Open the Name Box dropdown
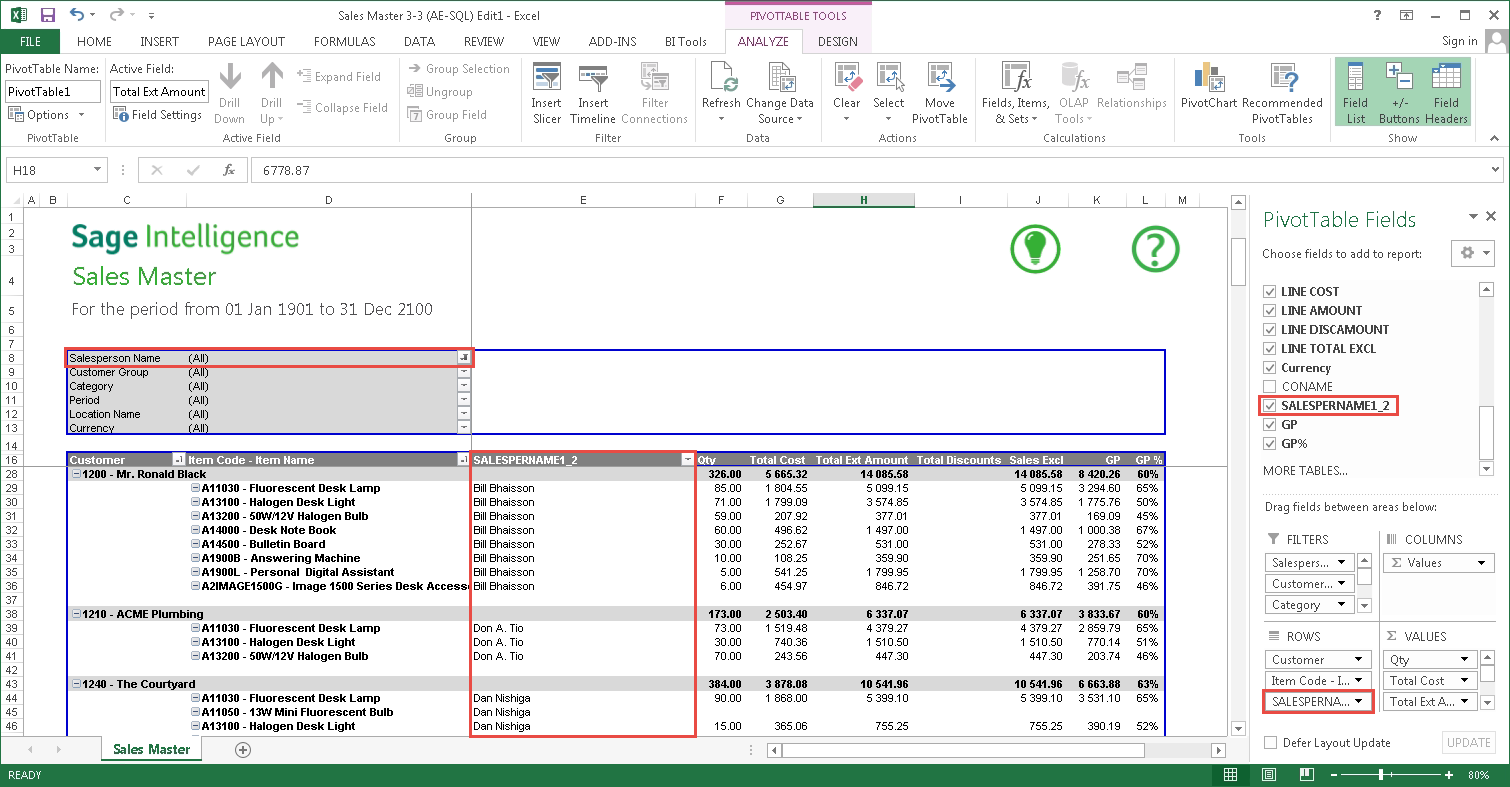Viewport: 1510px width, 787px height. point(97,171)
